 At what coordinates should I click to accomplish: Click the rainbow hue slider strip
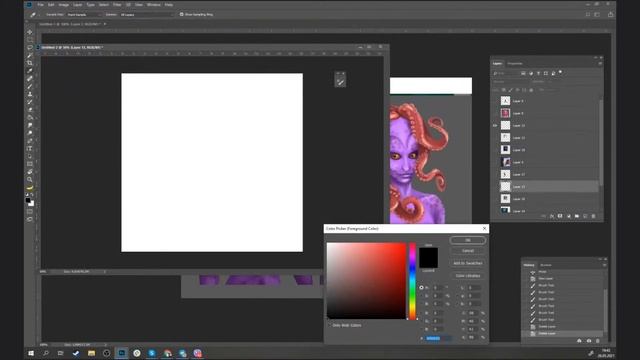(x=413, y=281)
